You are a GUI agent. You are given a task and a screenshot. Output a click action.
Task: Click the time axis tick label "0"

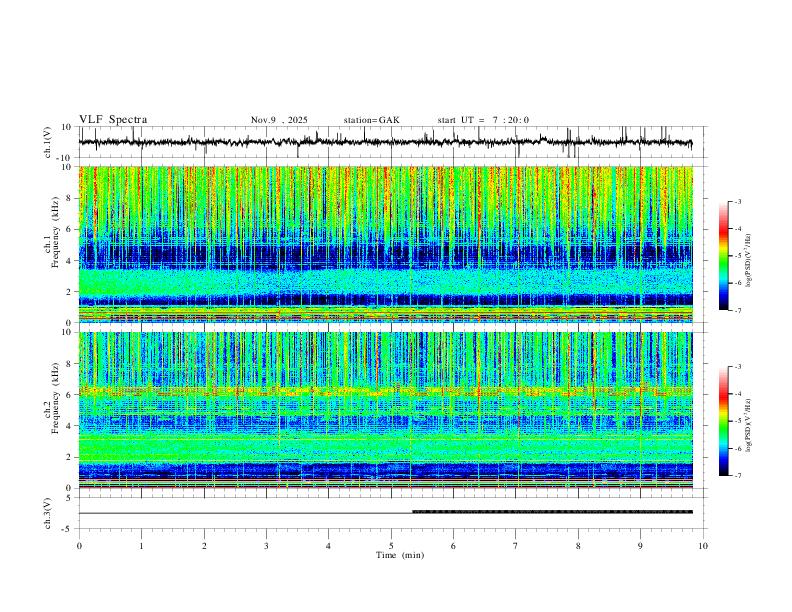[x=79, y=546]
